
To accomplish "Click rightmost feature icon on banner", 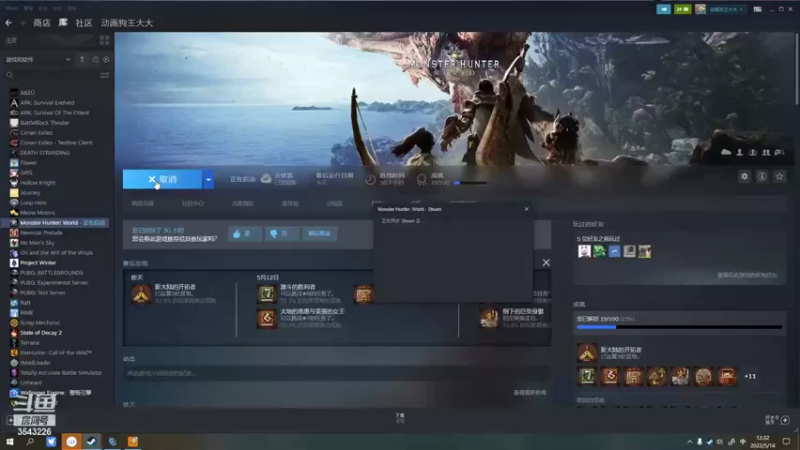I will click(779, 153).
